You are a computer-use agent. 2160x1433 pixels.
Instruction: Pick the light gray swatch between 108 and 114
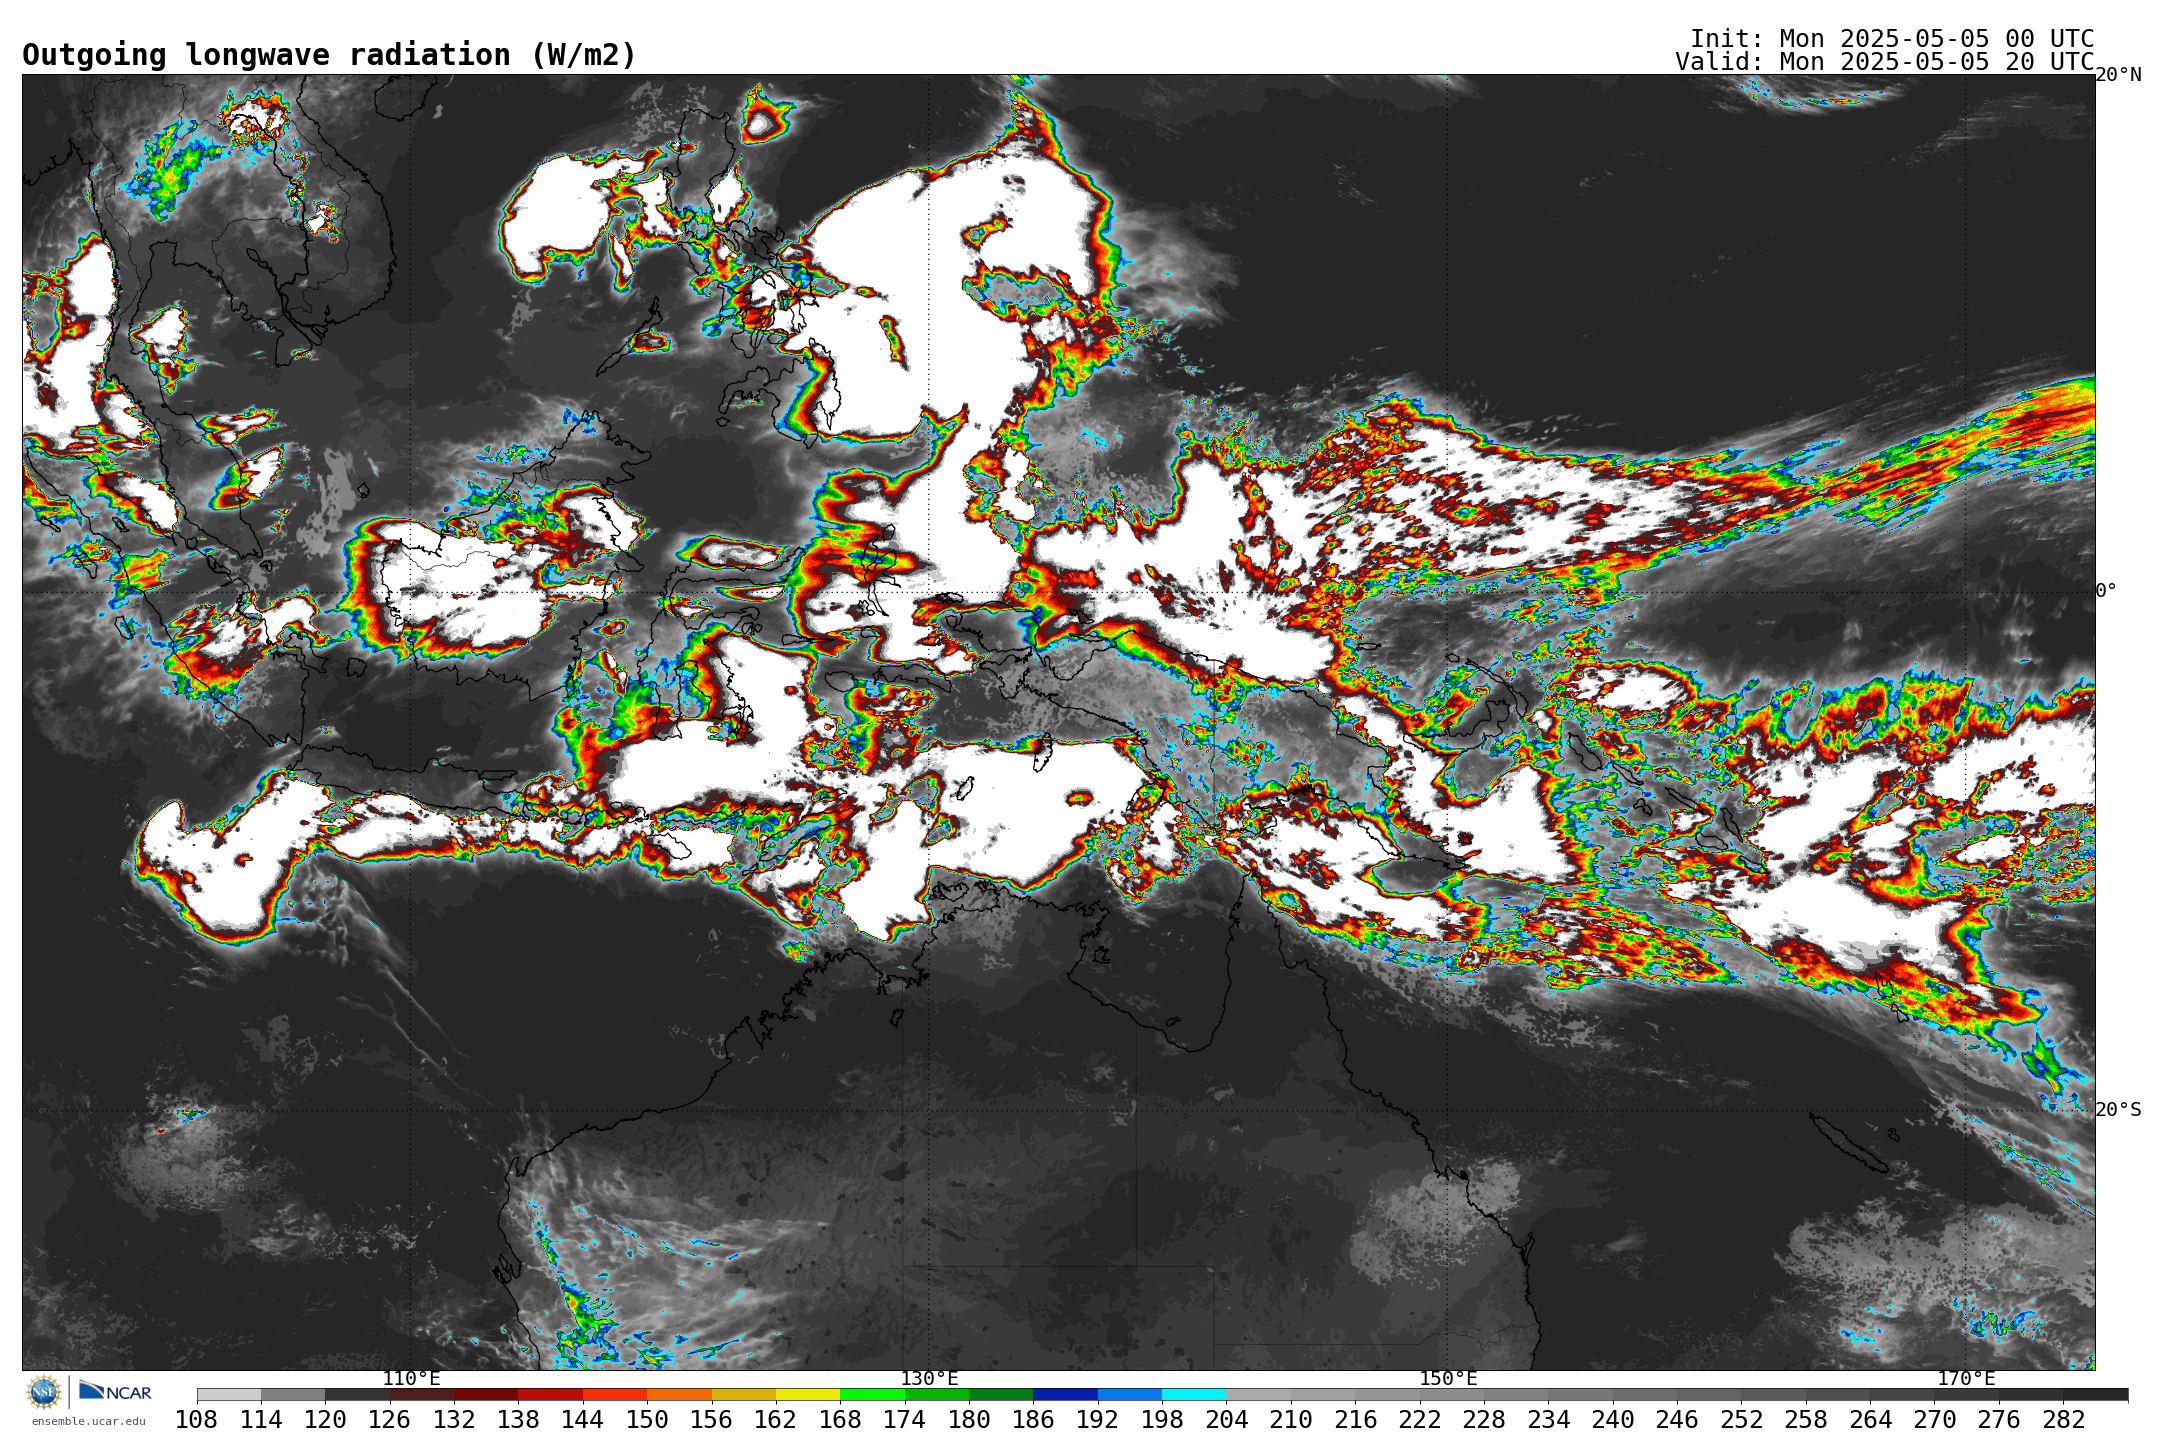click(x=229, y=1395)
